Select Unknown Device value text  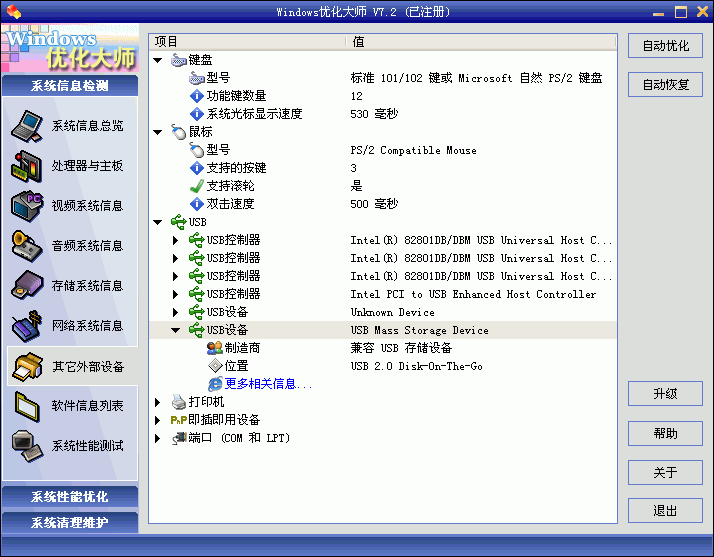393,312
